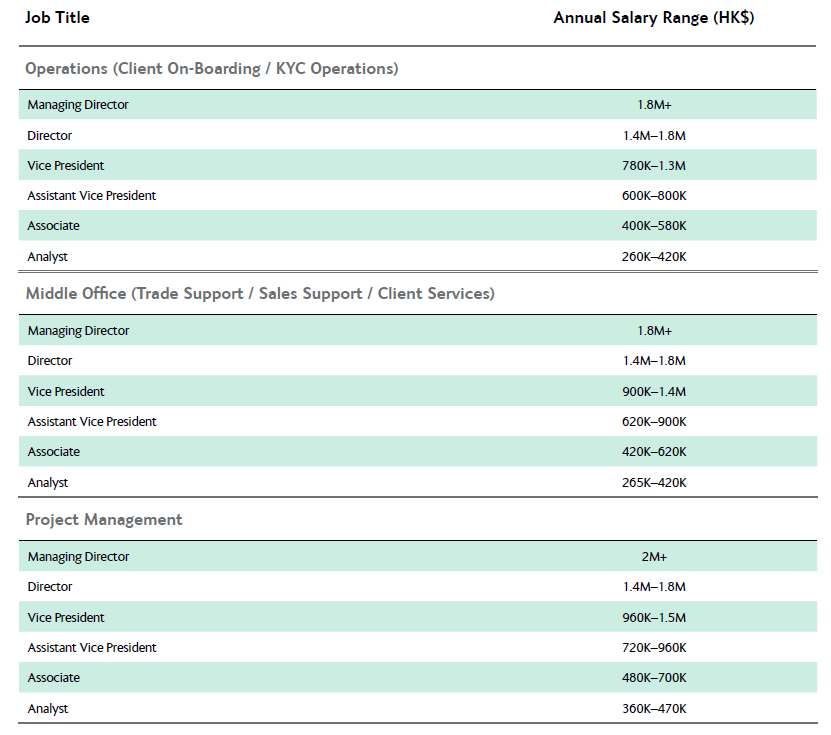
Task: Select the salary value "265K–420K"
Action: tap(654, 483)
